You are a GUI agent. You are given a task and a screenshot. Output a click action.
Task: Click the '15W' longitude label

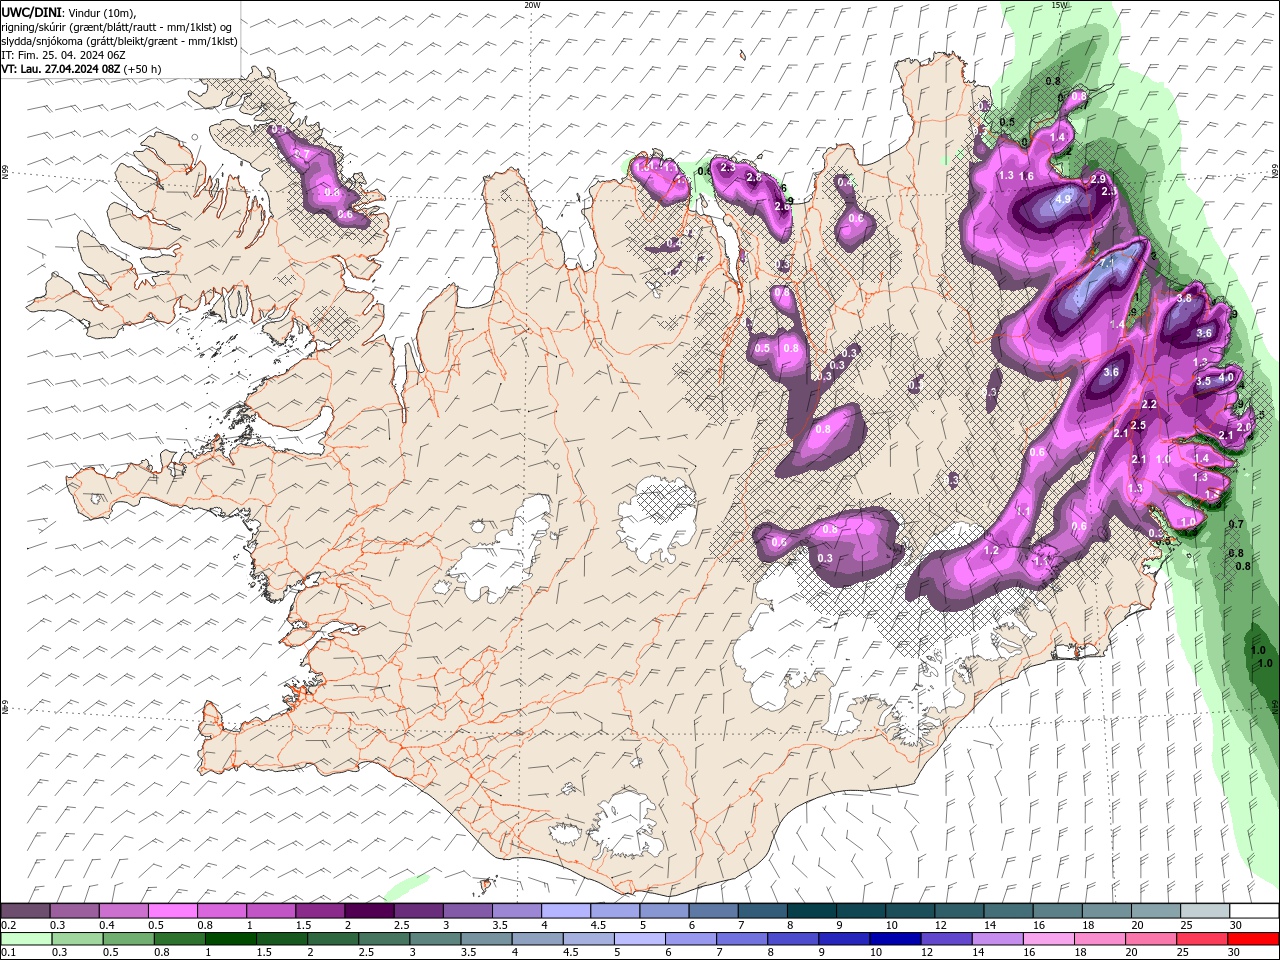(1060, 5)
